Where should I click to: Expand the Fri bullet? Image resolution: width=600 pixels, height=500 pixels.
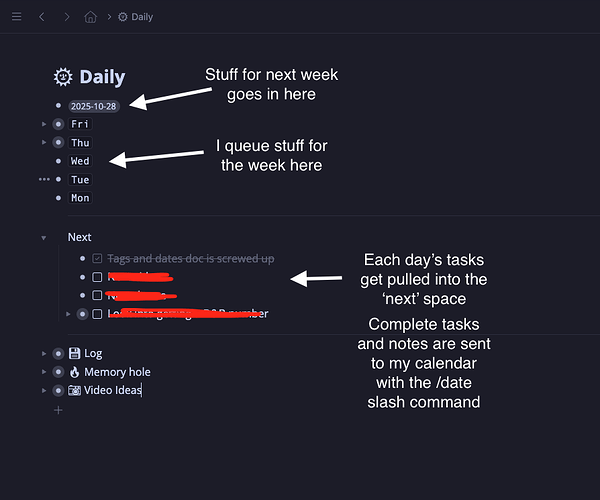pos(44,124)
